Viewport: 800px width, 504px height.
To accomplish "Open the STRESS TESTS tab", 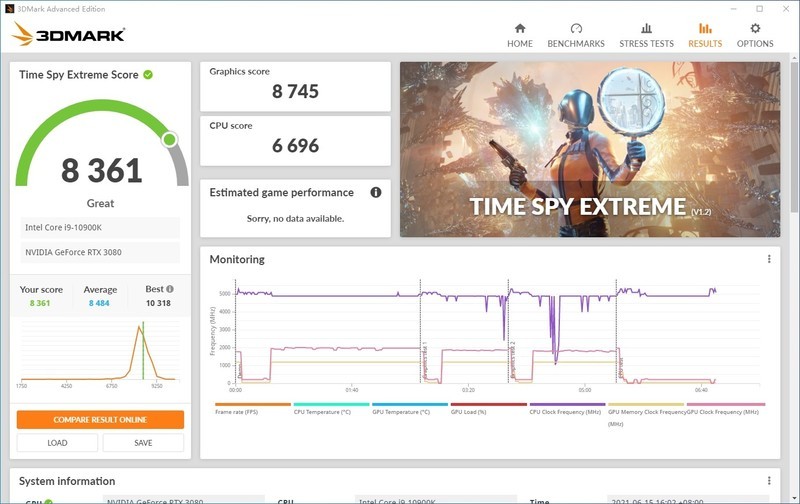I will pos(646,36).
